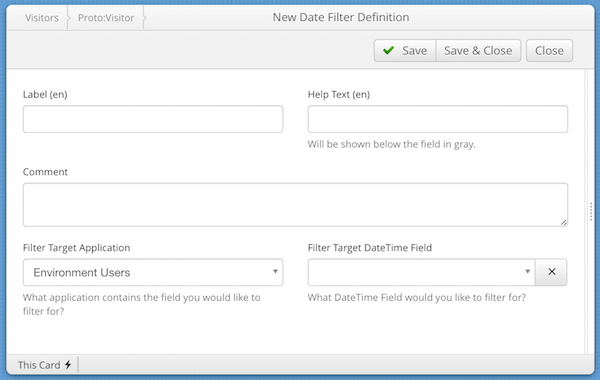This screenshot has height=380, width=600.
Task: Click the Close button
Action: coord(549,51)
